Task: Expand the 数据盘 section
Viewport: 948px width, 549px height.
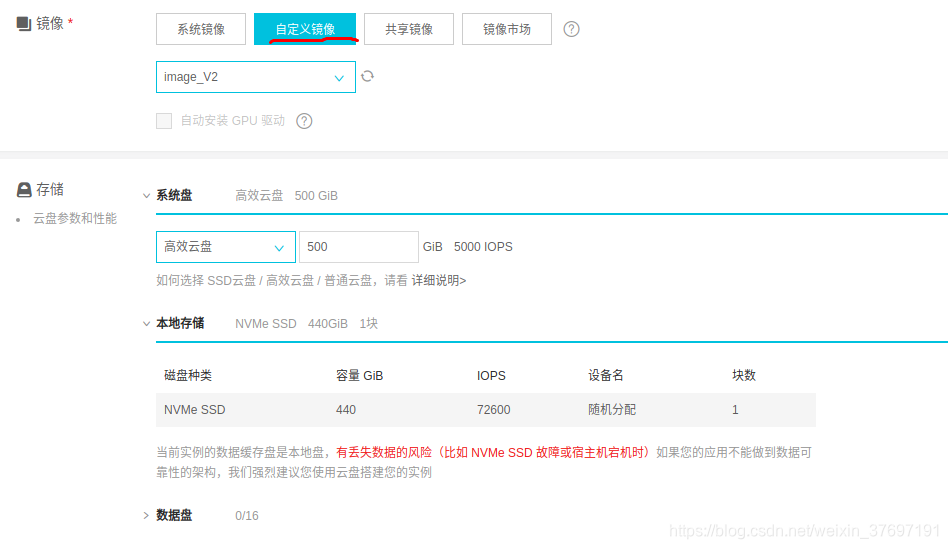Action: [x=146, y=516]
